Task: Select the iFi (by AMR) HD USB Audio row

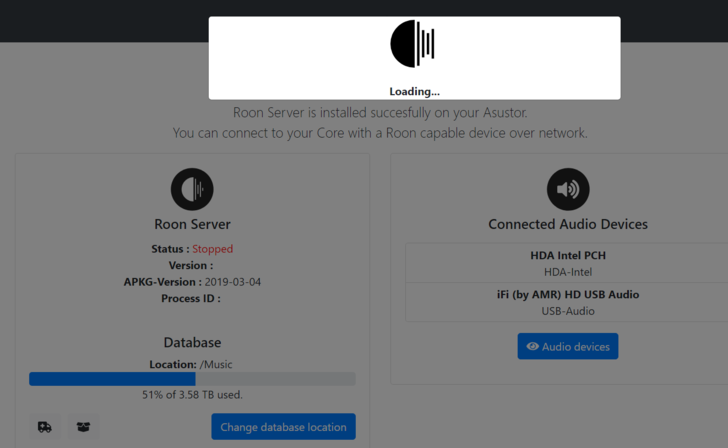Action: coord(567,302)
